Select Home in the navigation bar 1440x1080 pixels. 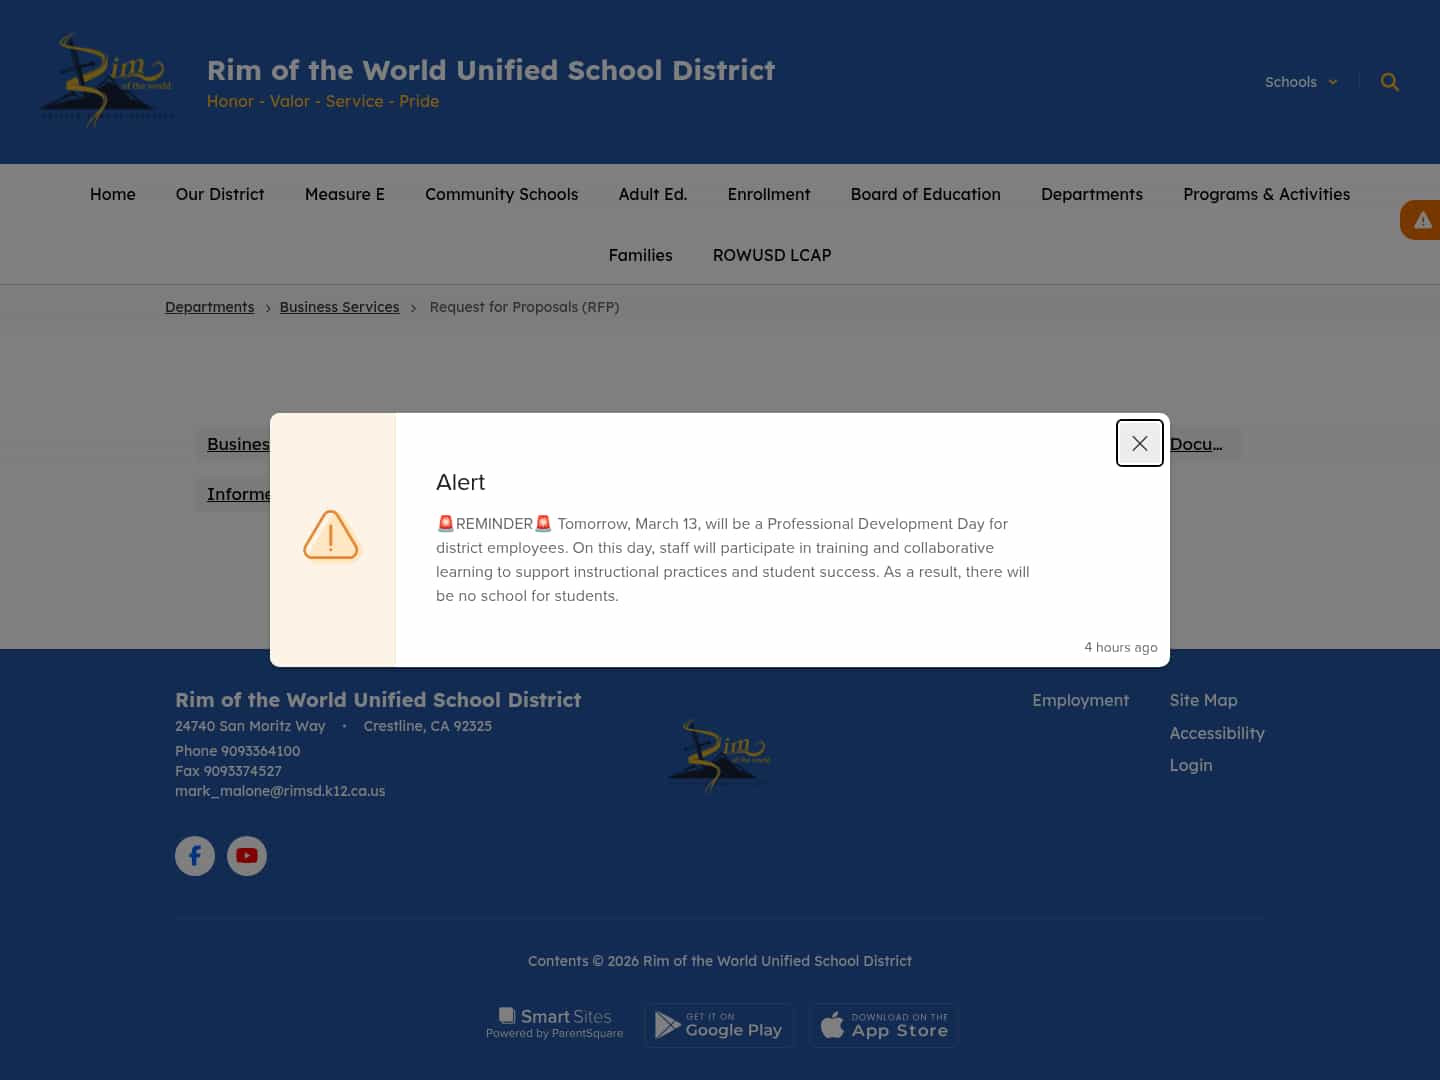[x=112, y=194]
